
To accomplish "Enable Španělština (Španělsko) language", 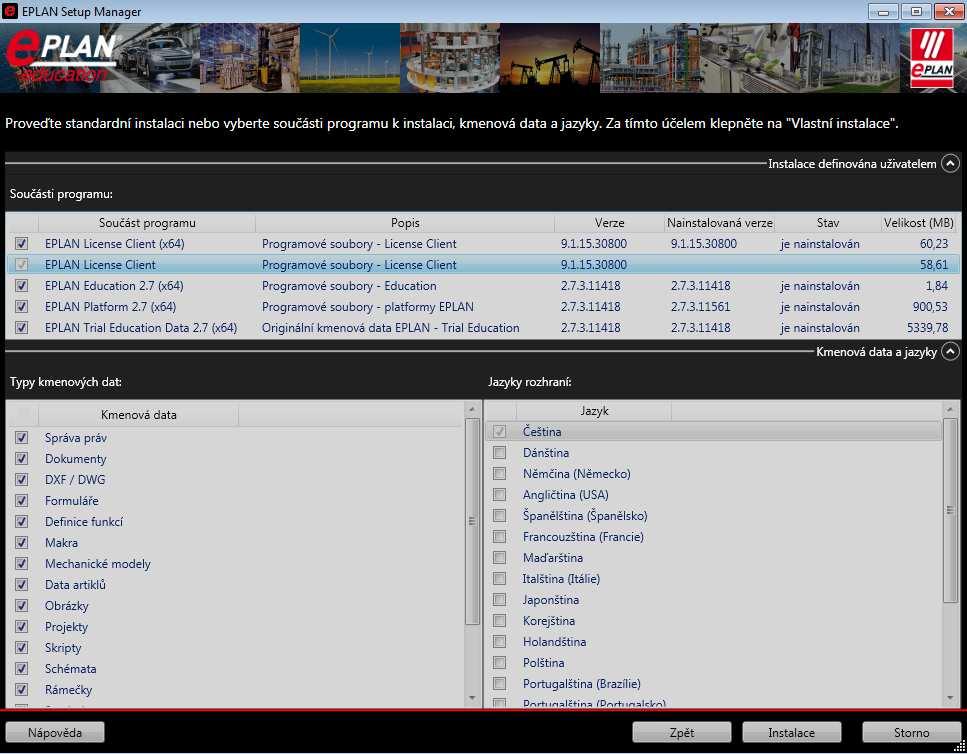I will coord(500,515).
